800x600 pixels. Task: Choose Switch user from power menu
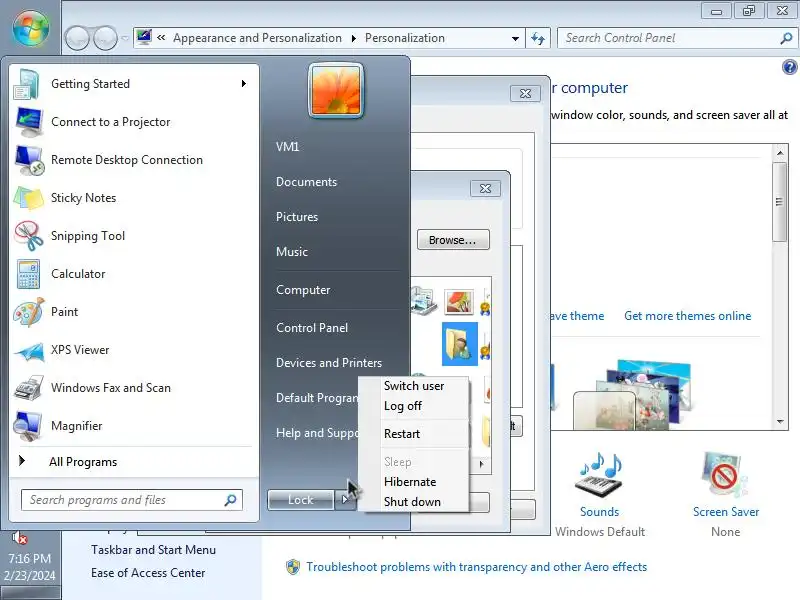tap(414, 386)
